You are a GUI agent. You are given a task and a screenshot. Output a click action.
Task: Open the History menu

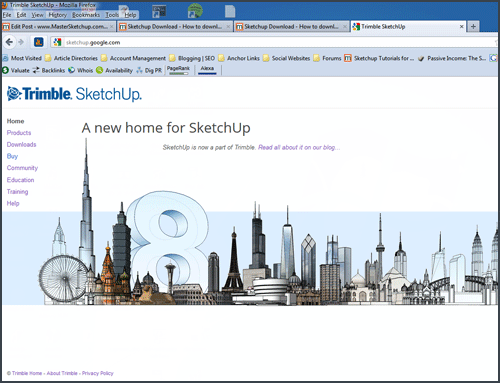(58, 15)
